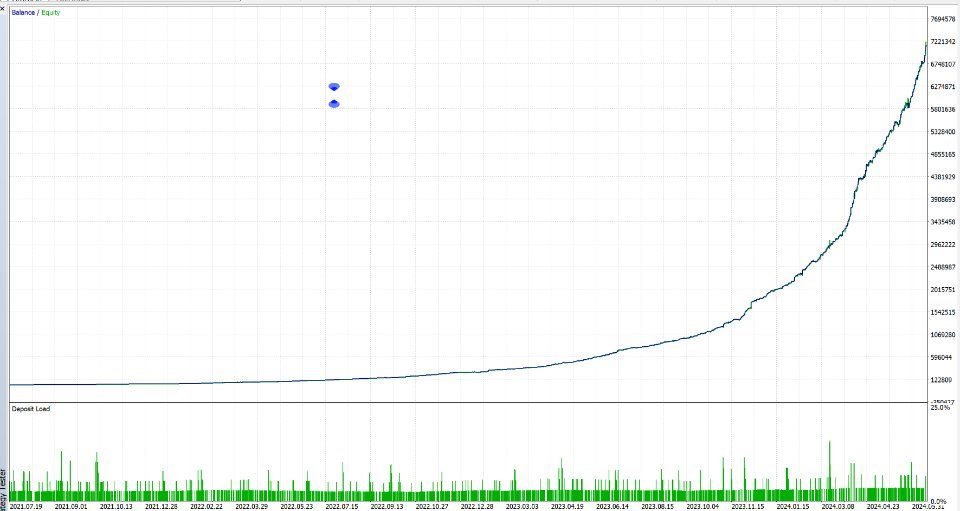
Task: Click the 2024.01.15 date label
Action: (793, 507)
